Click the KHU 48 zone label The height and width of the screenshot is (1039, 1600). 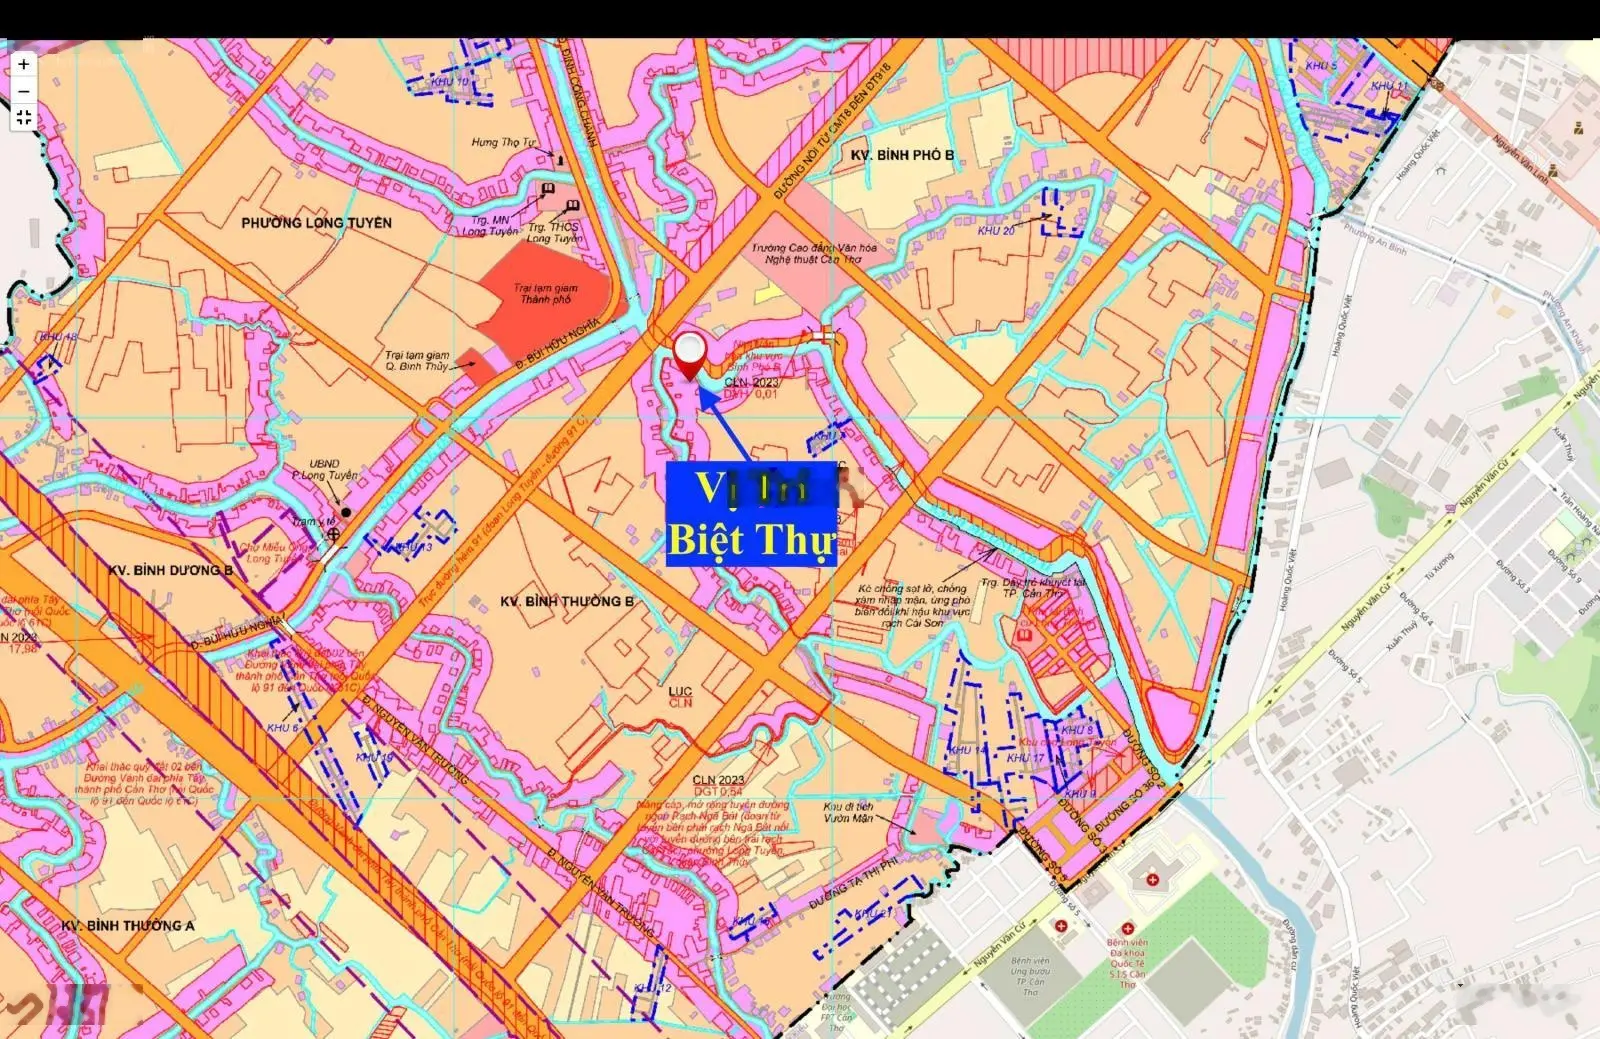pyautogui.click(x=58, y=338)
